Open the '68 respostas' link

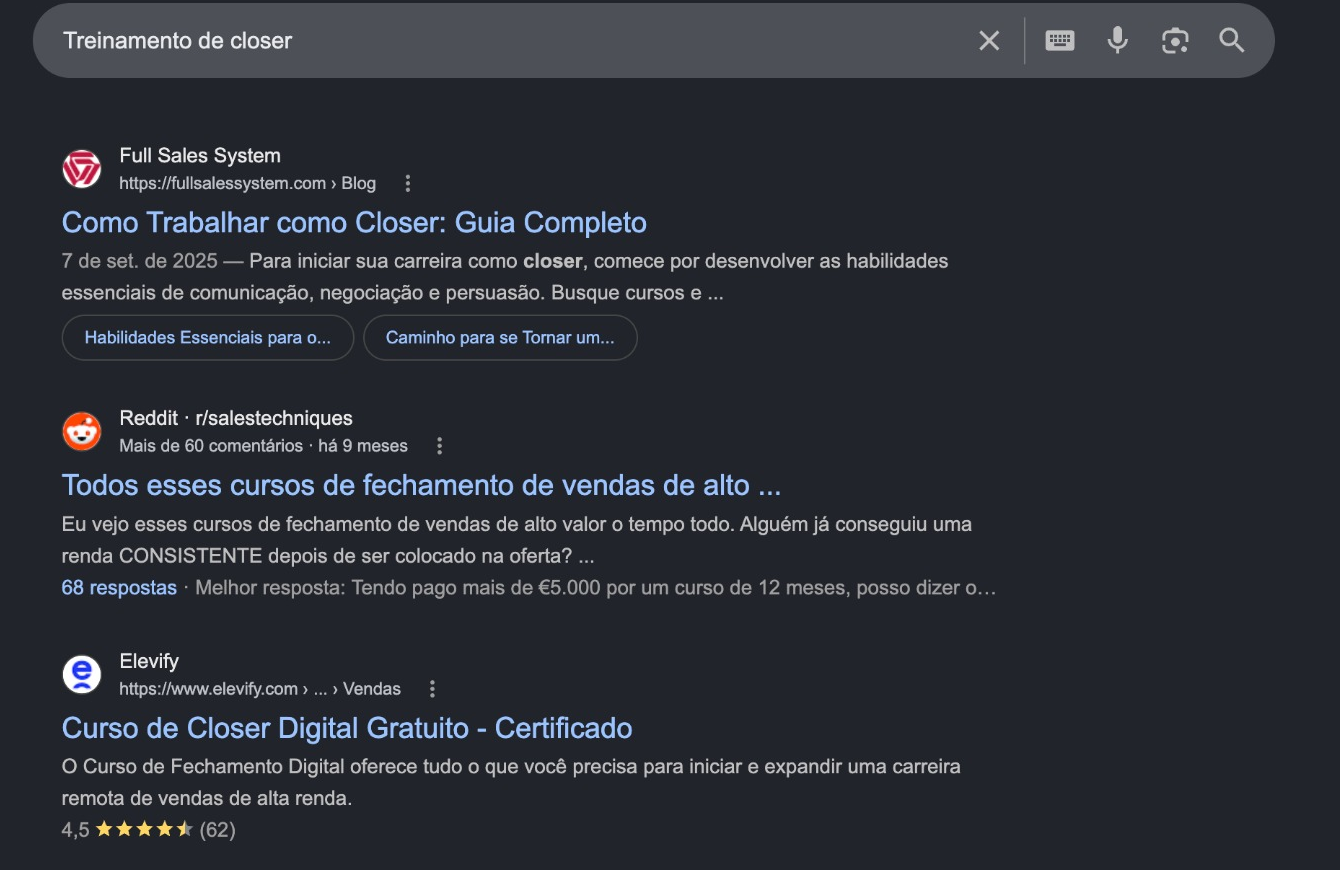pyautogui.click(x=119, y=588)
